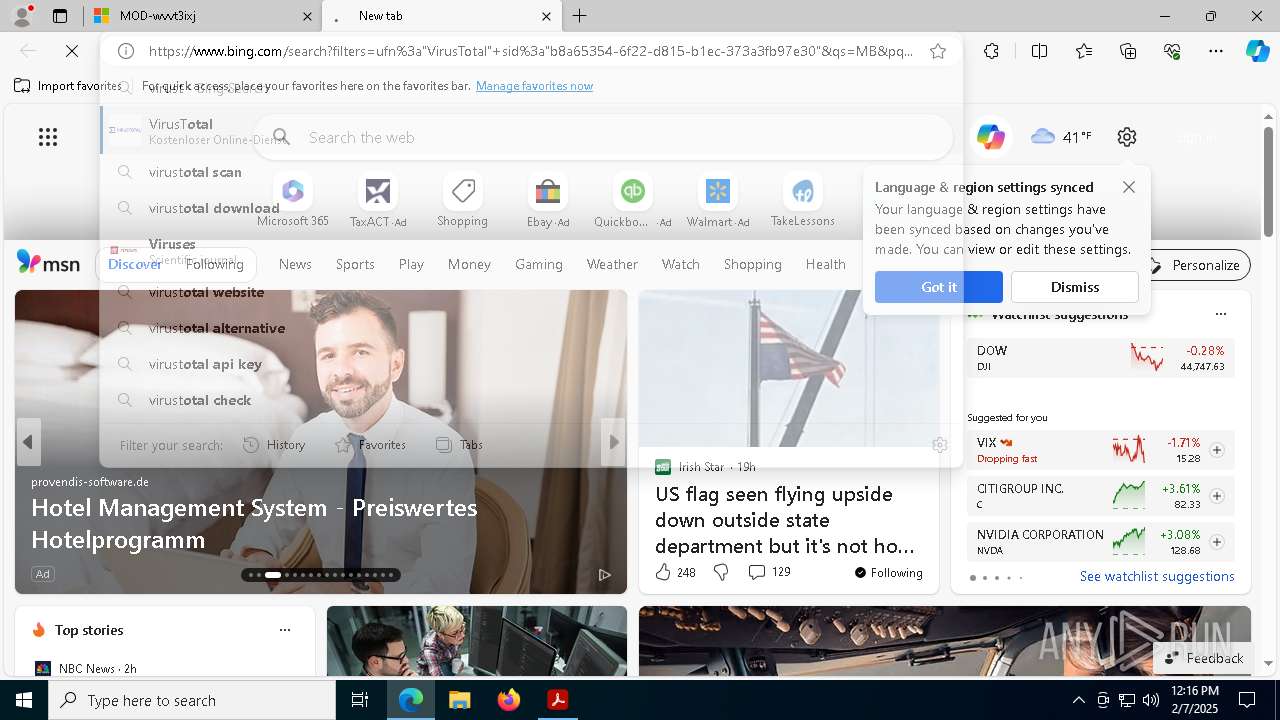Launch Copilot sidebar icon

(1258, 51)
